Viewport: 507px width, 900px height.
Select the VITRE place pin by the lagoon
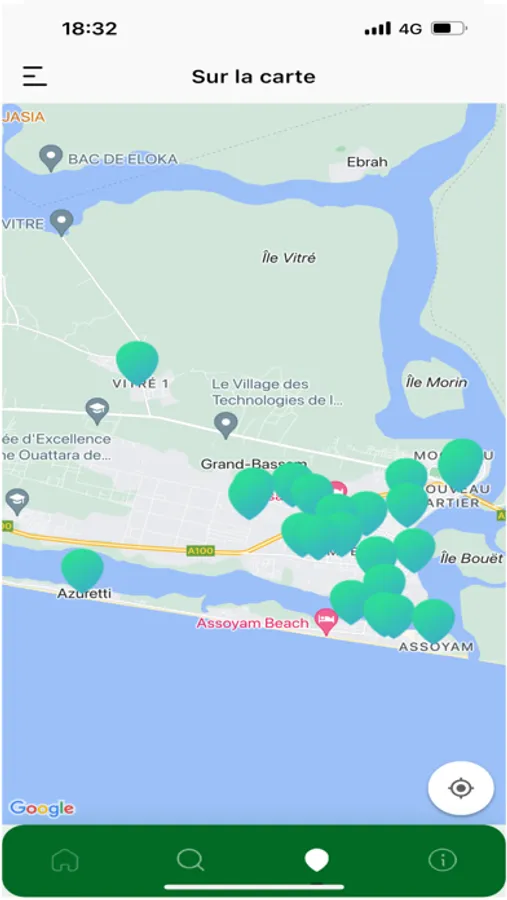(x=61, y=223)
